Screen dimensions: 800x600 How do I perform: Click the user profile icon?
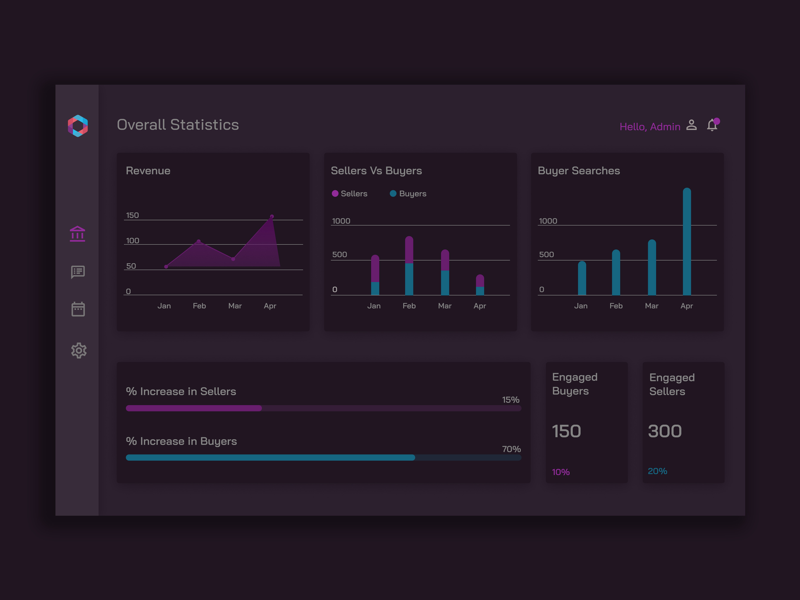692,125
